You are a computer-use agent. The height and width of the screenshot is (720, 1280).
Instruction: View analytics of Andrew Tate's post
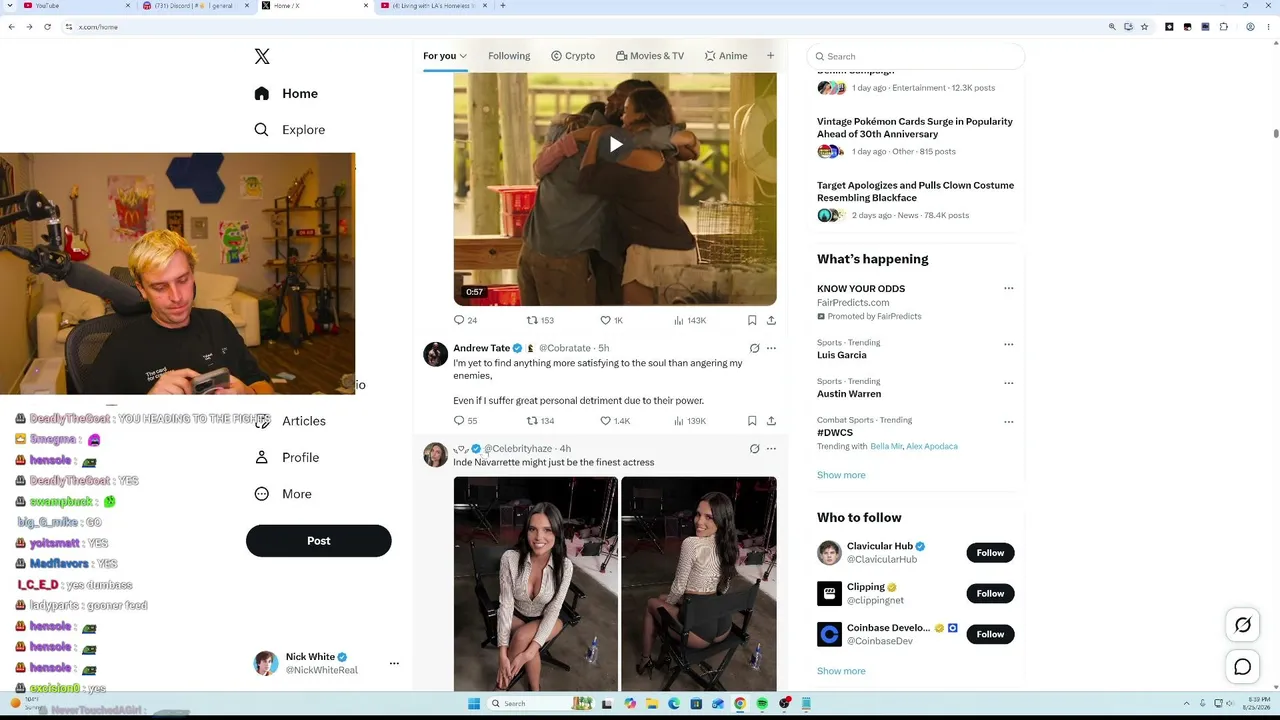(690, 421)
